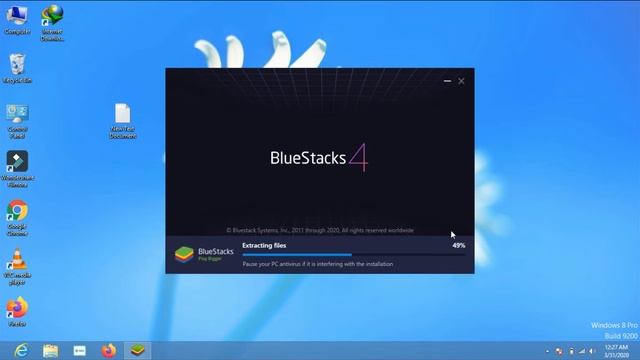This screenshot has height=360, width=640.
Task: Open the Action Center flag icon
Action: tap(559, 351)
